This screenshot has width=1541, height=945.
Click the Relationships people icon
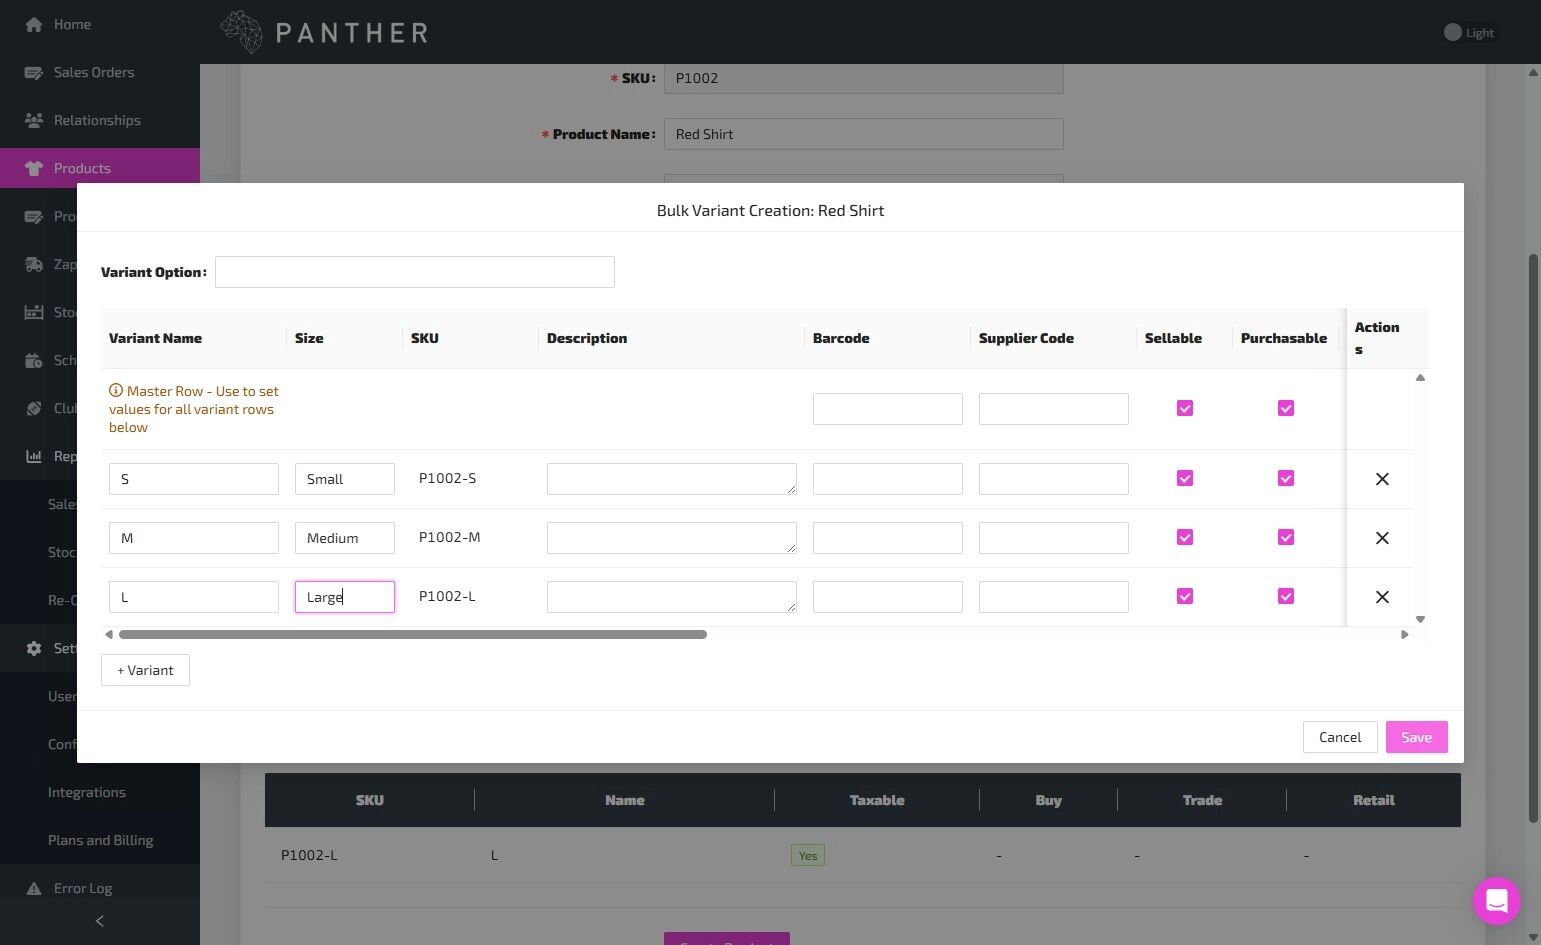pos(33,120)
